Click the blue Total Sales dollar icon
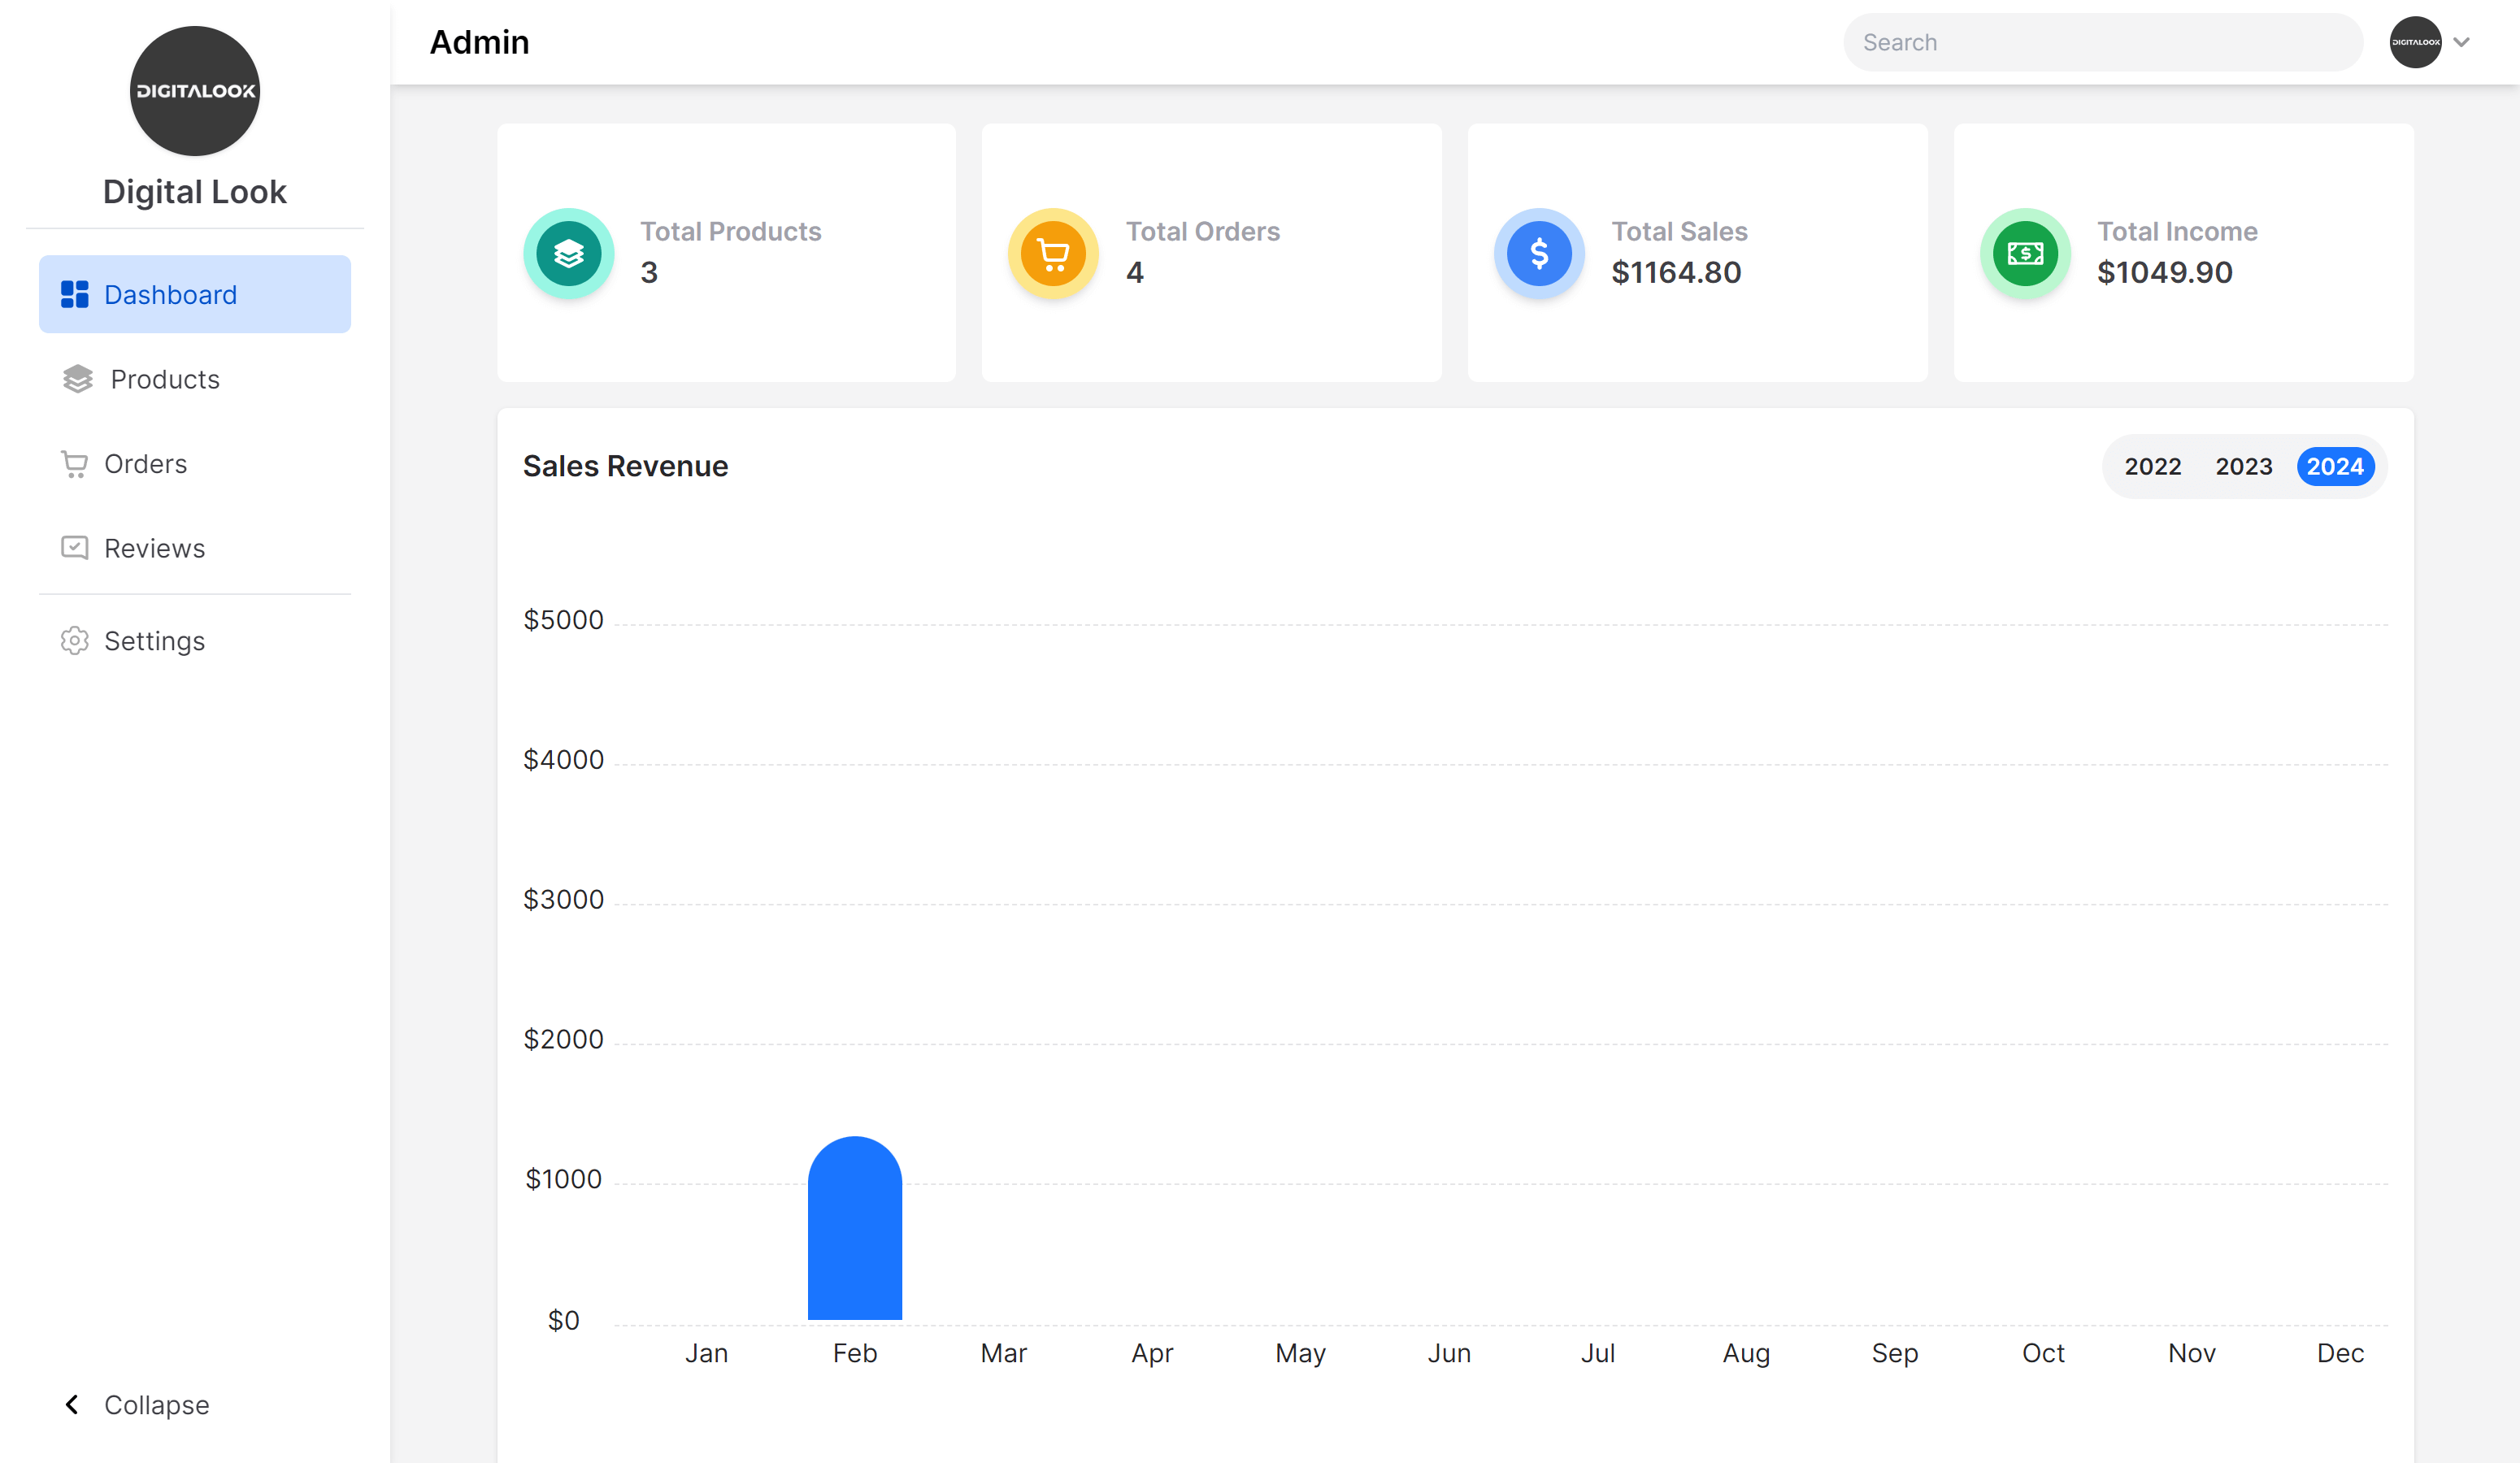 click(1539, 253)
